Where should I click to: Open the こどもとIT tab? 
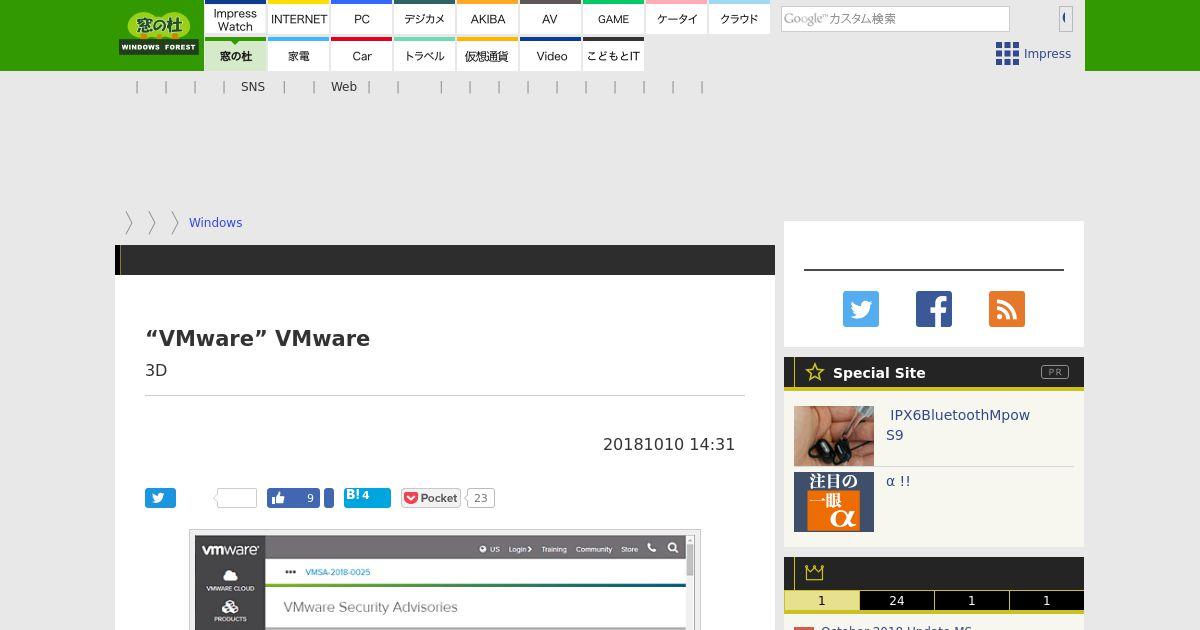click(x=613, y=55)
